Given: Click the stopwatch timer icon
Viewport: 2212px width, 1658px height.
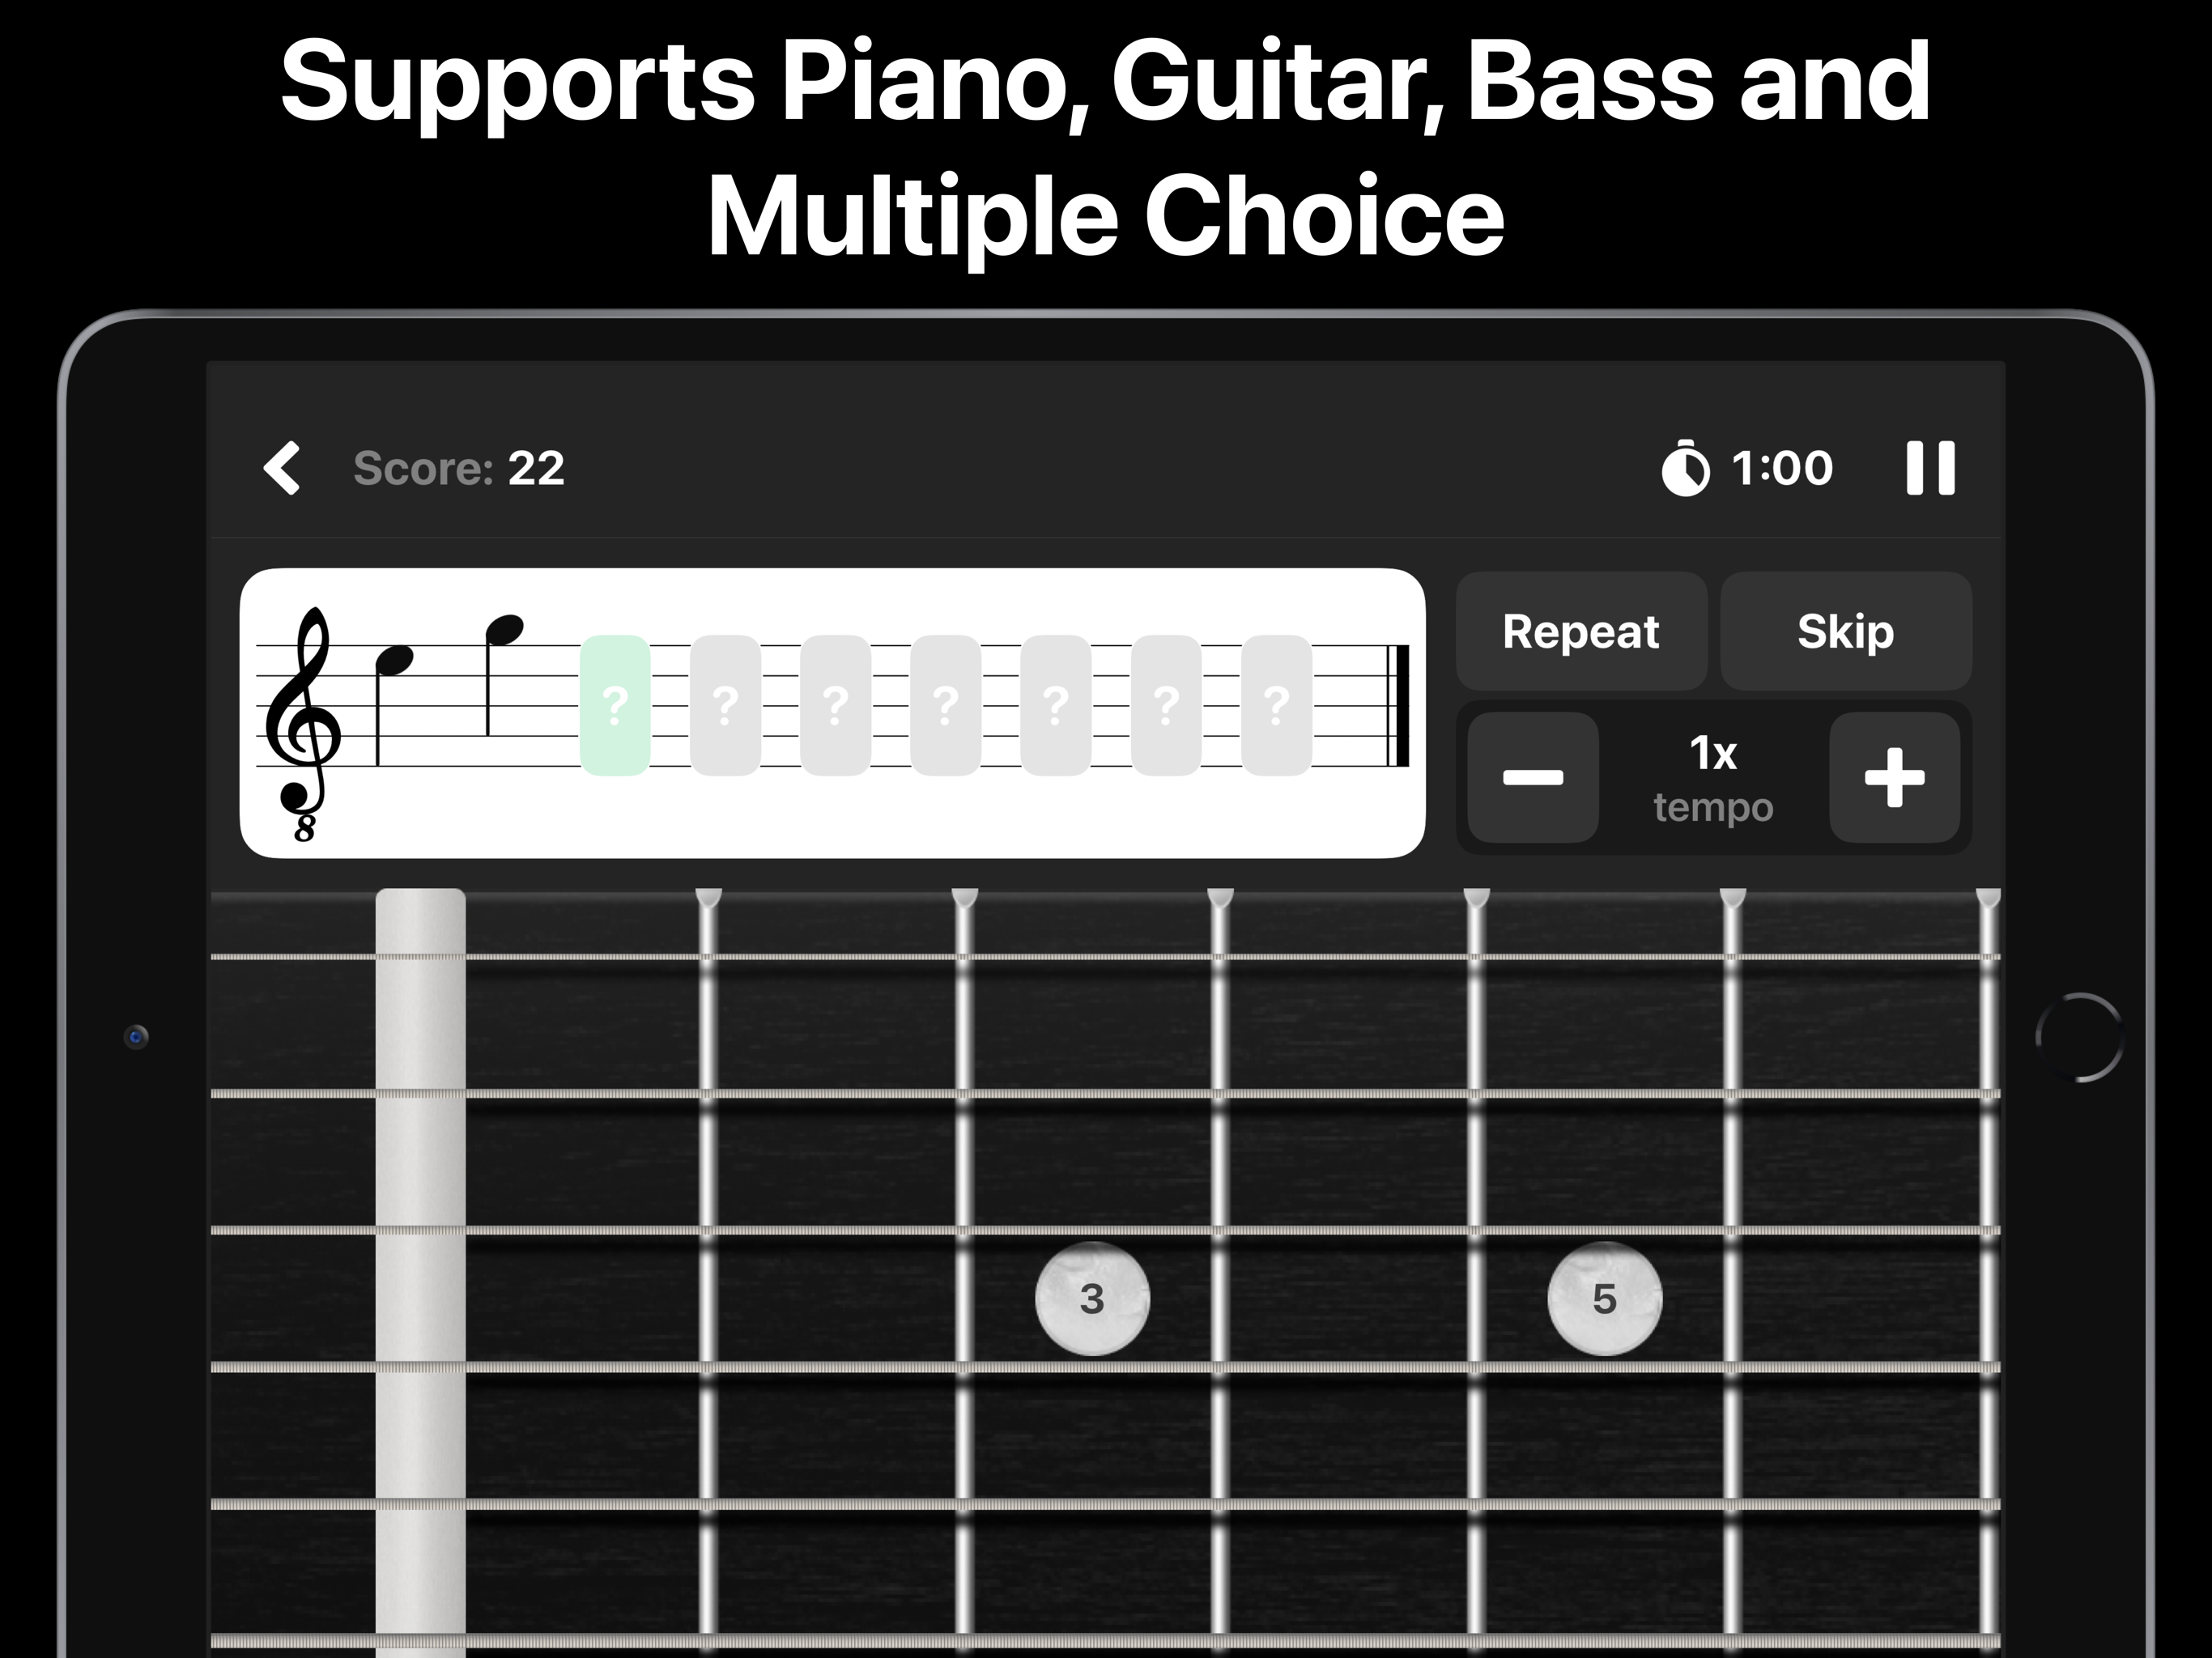Looking at the screenshot, I should (1685, 468).
